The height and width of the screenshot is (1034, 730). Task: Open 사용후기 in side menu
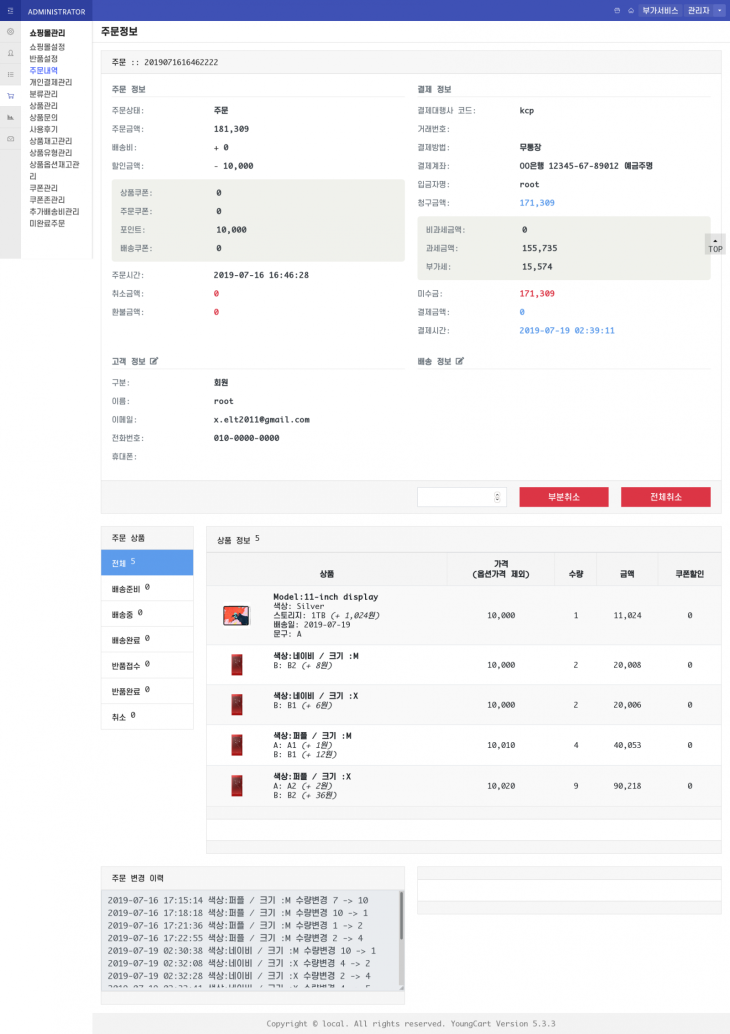pyautogui.click(x=44, y=129)
